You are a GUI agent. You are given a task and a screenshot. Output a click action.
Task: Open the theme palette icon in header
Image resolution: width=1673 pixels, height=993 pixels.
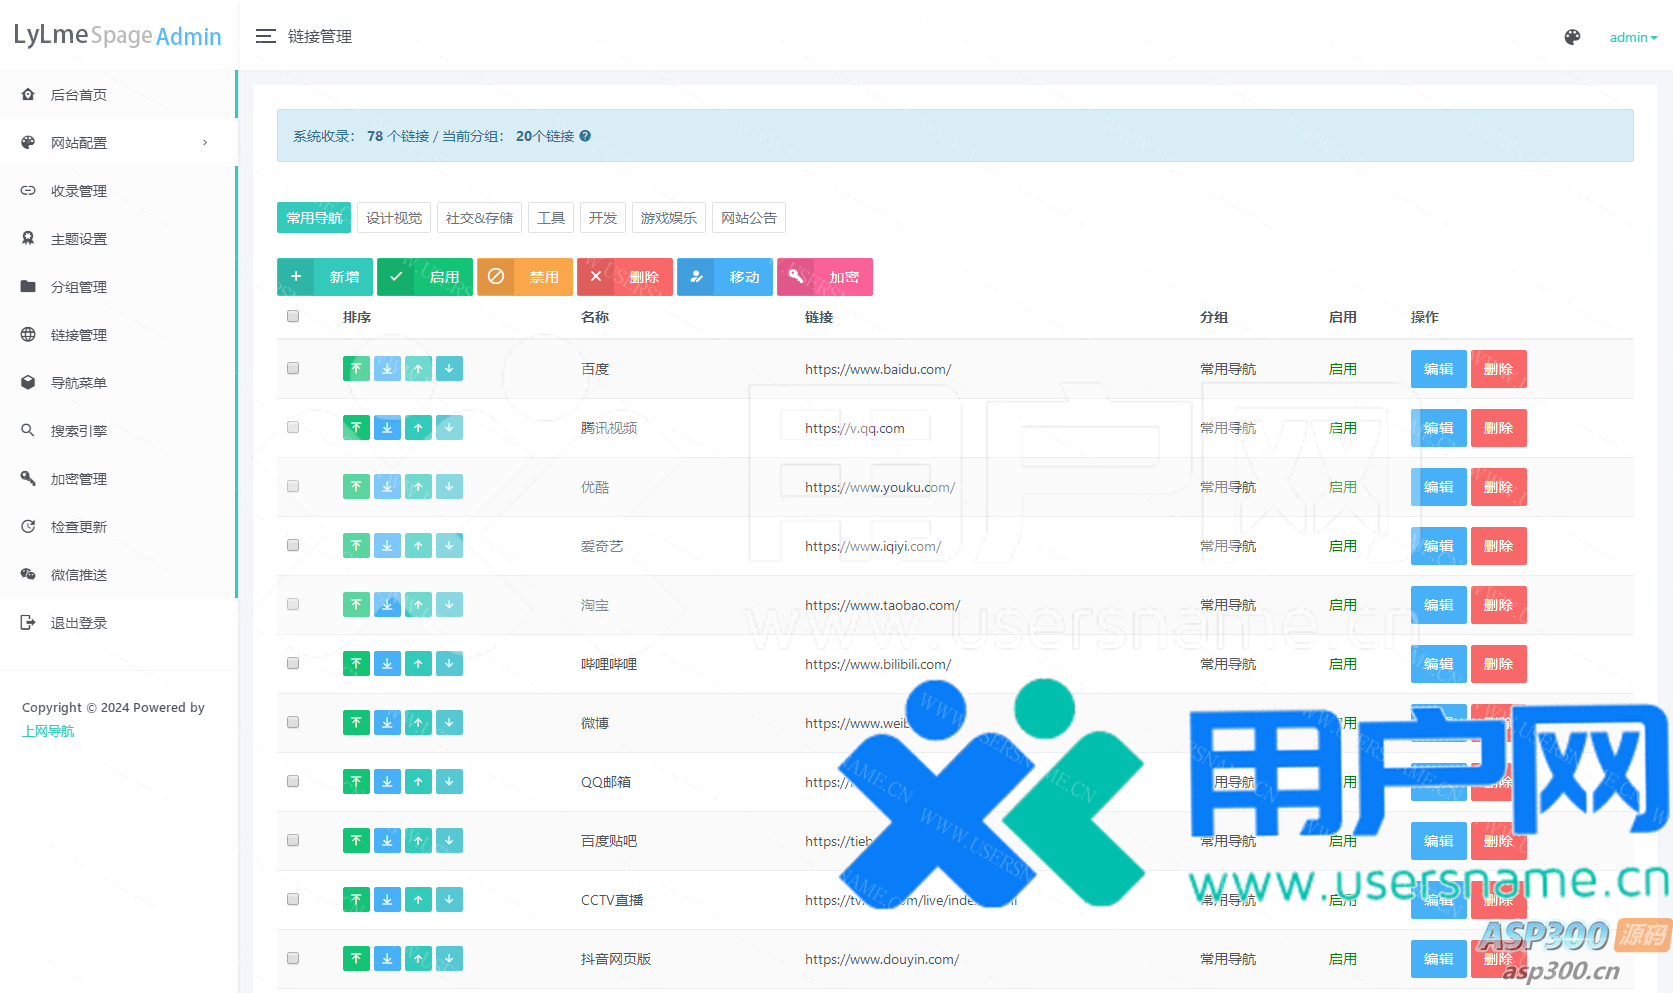pos(1572,37)
